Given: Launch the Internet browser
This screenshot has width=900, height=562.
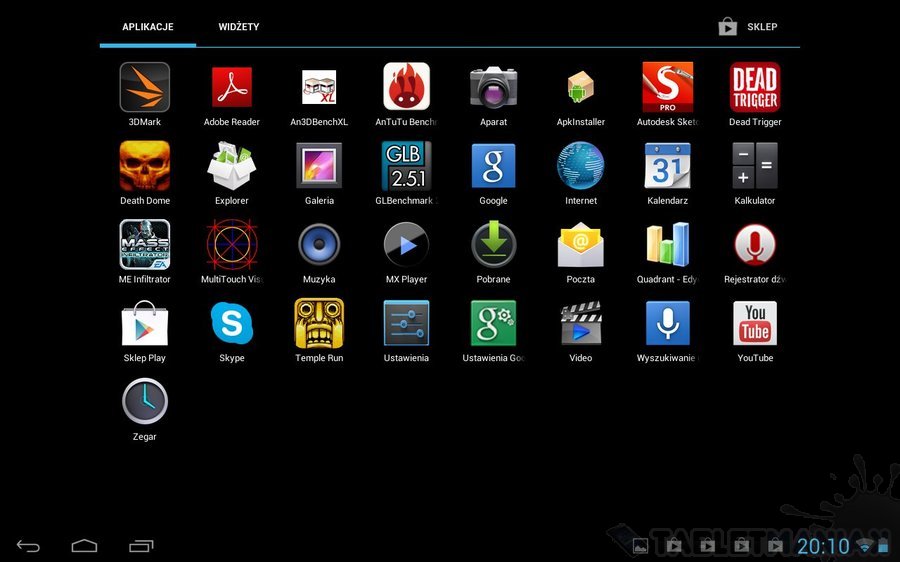Looking at the screenshot, I should 580,166.
